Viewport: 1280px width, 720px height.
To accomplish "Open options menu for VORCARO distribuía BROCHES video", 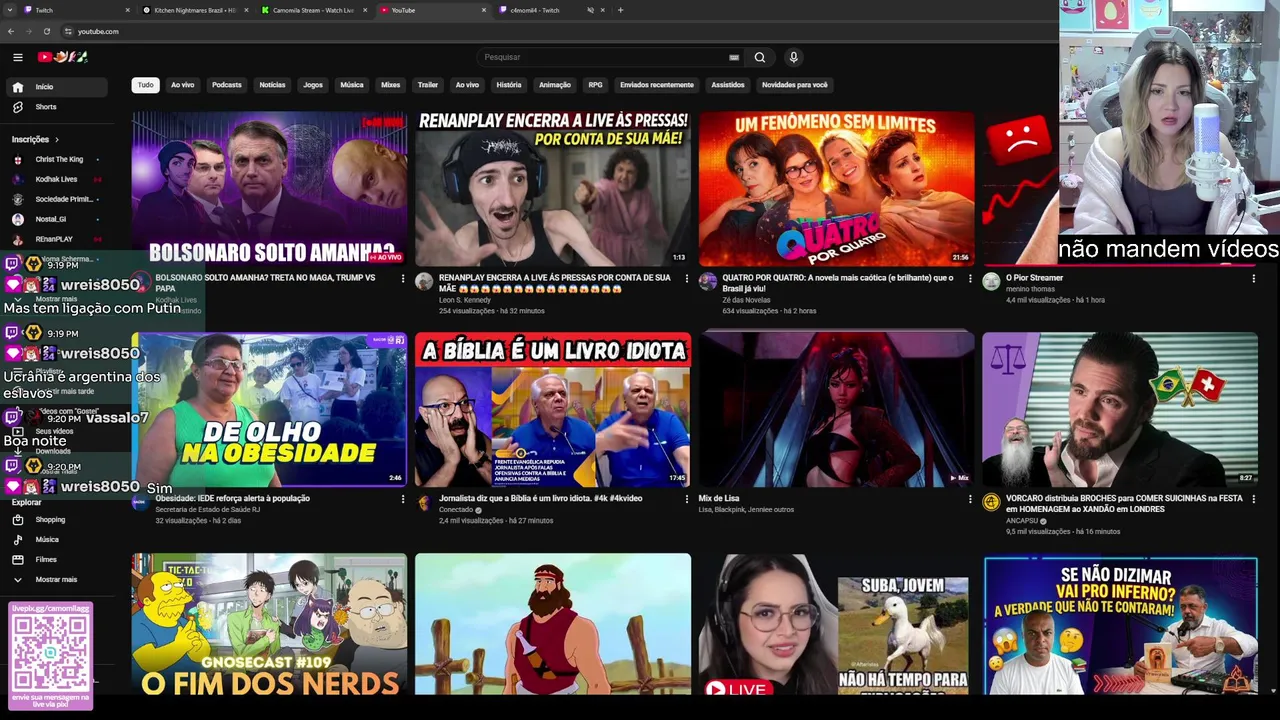I will point(1253,499).
